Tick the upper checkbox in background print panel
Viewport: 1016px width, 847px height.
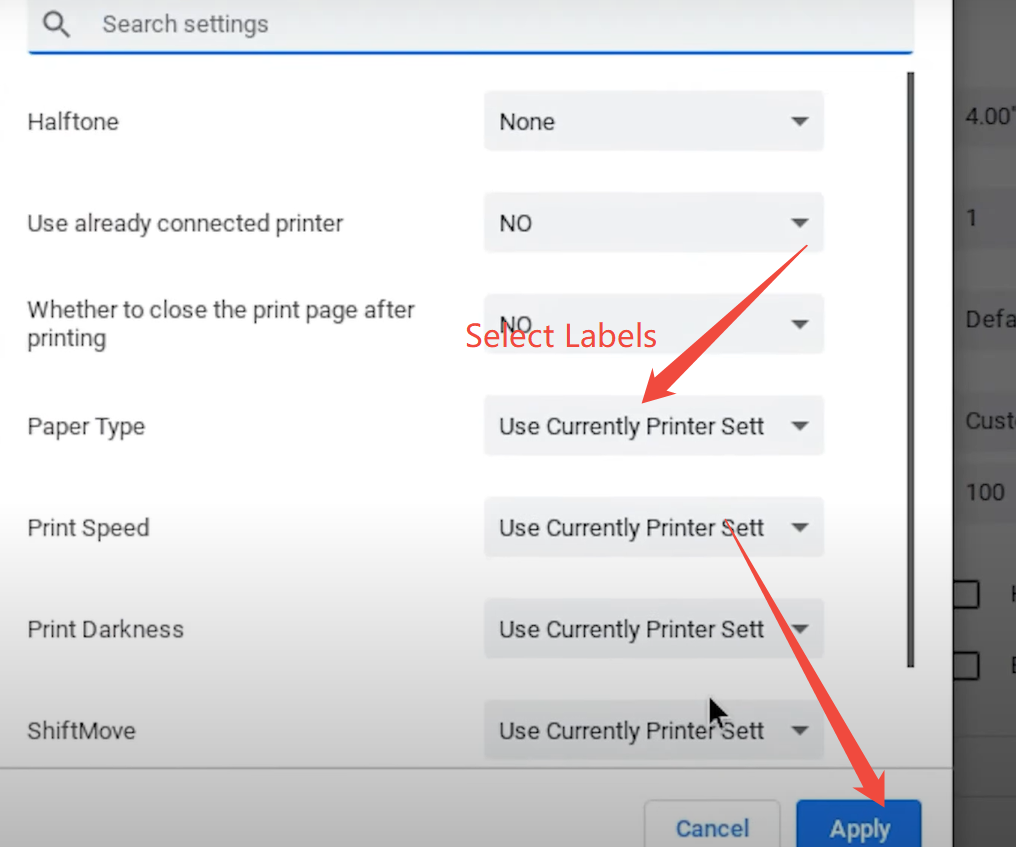point(966,594)
